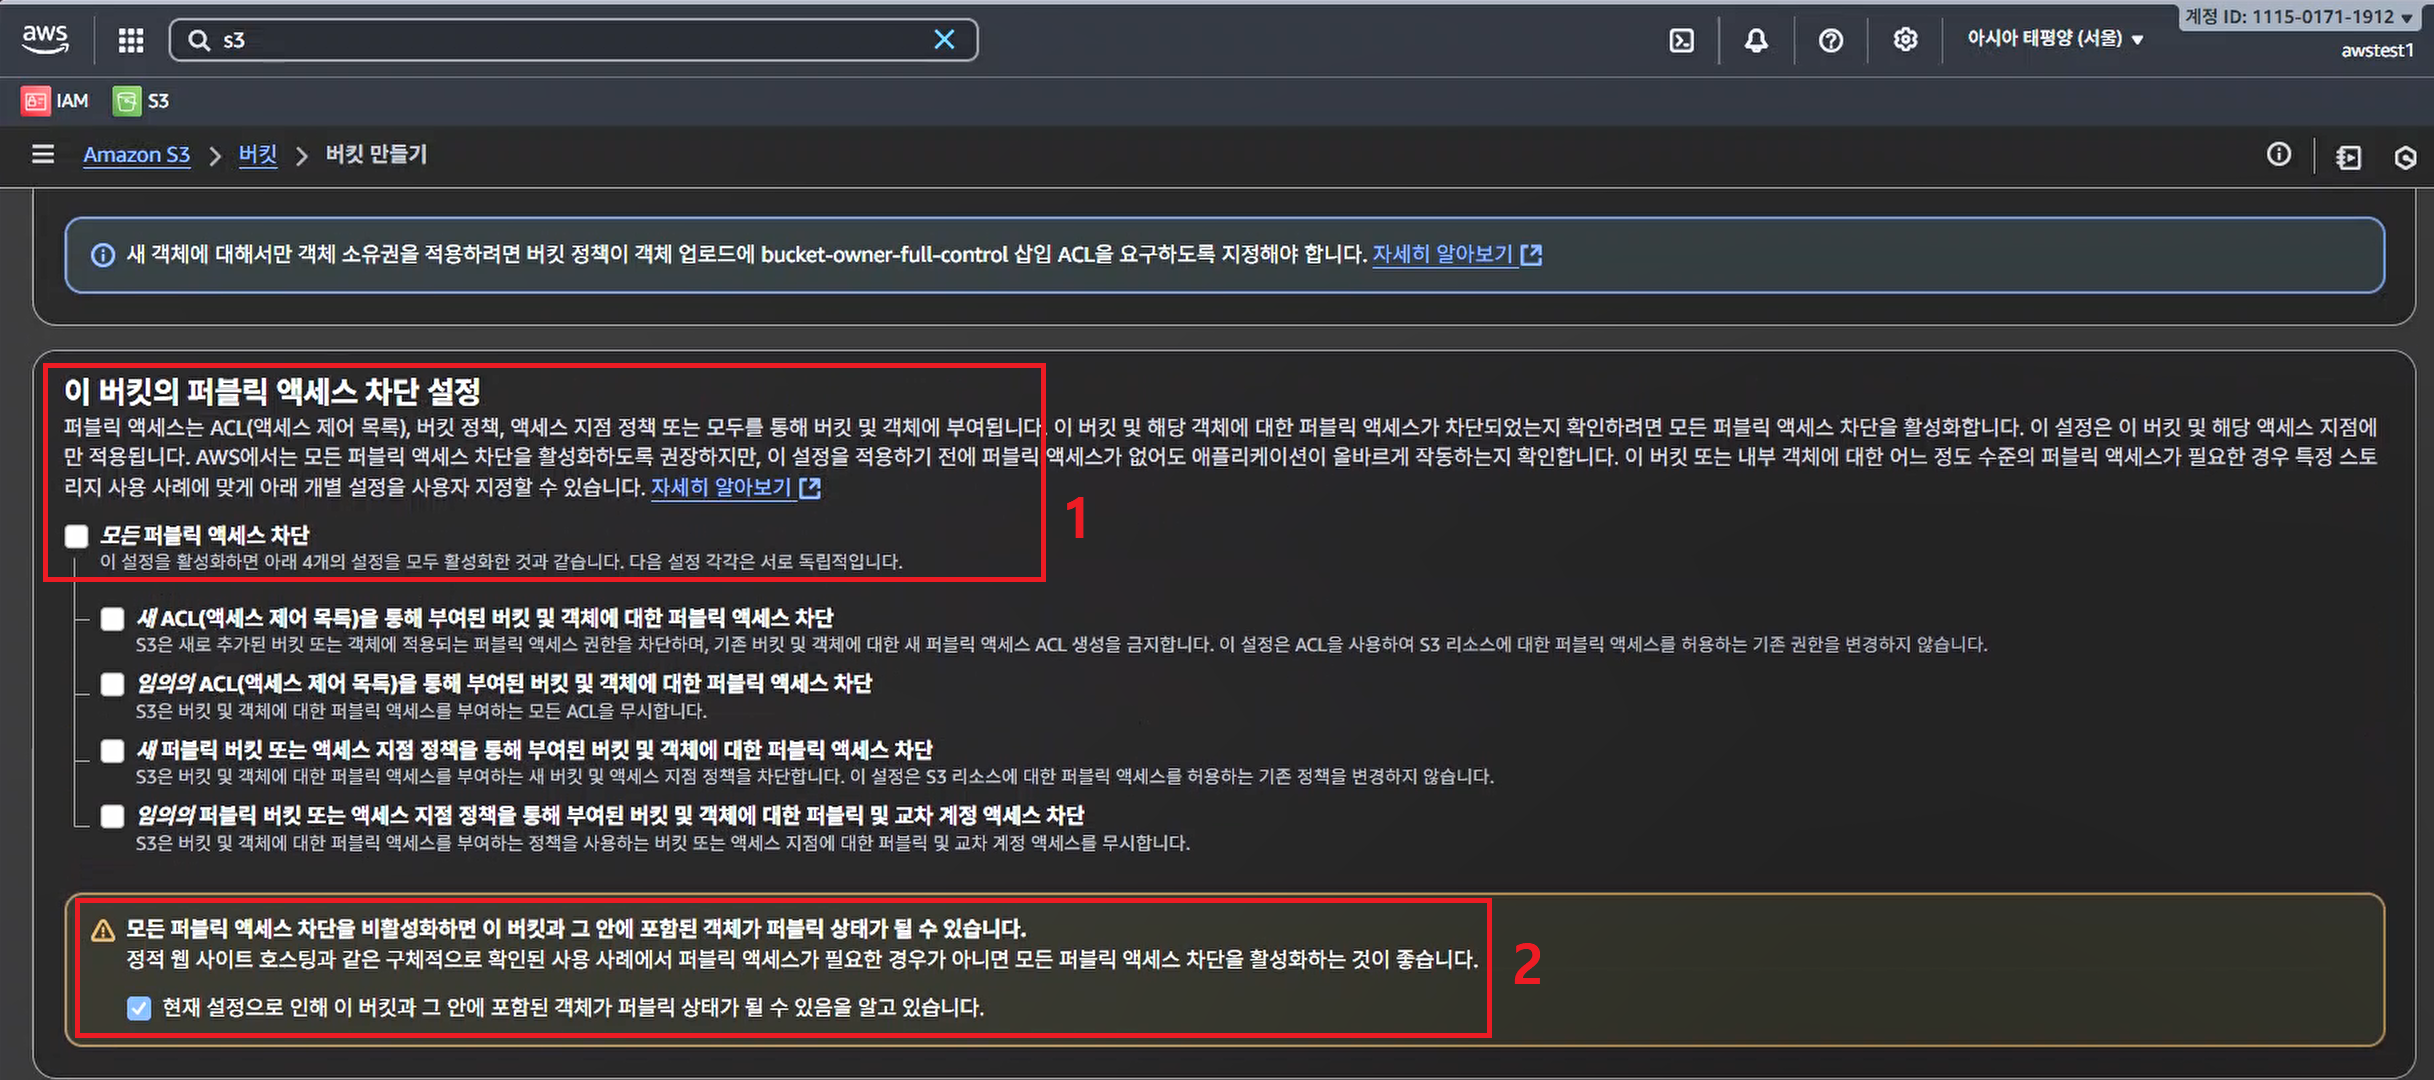Expand the 아시아 태평양 (서울) region dropdown

click(x=2054, y=39)
